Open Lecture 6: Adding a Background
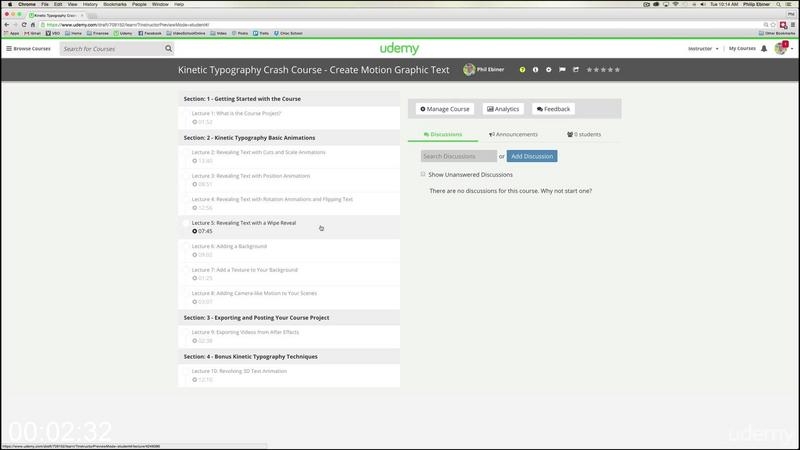This screenshot has height=450, width=800. 289,251
